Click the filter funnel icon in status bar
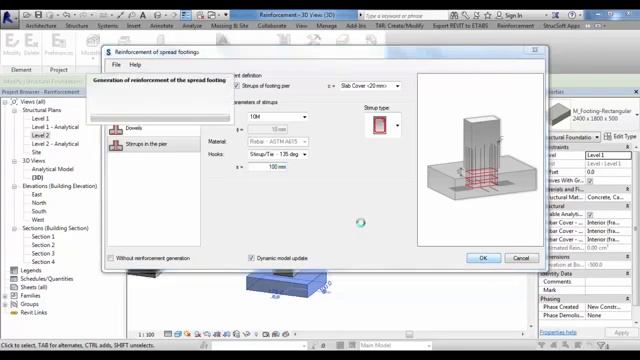The height and width of the screenshot is (360, 640). click(x=602, y=345)
